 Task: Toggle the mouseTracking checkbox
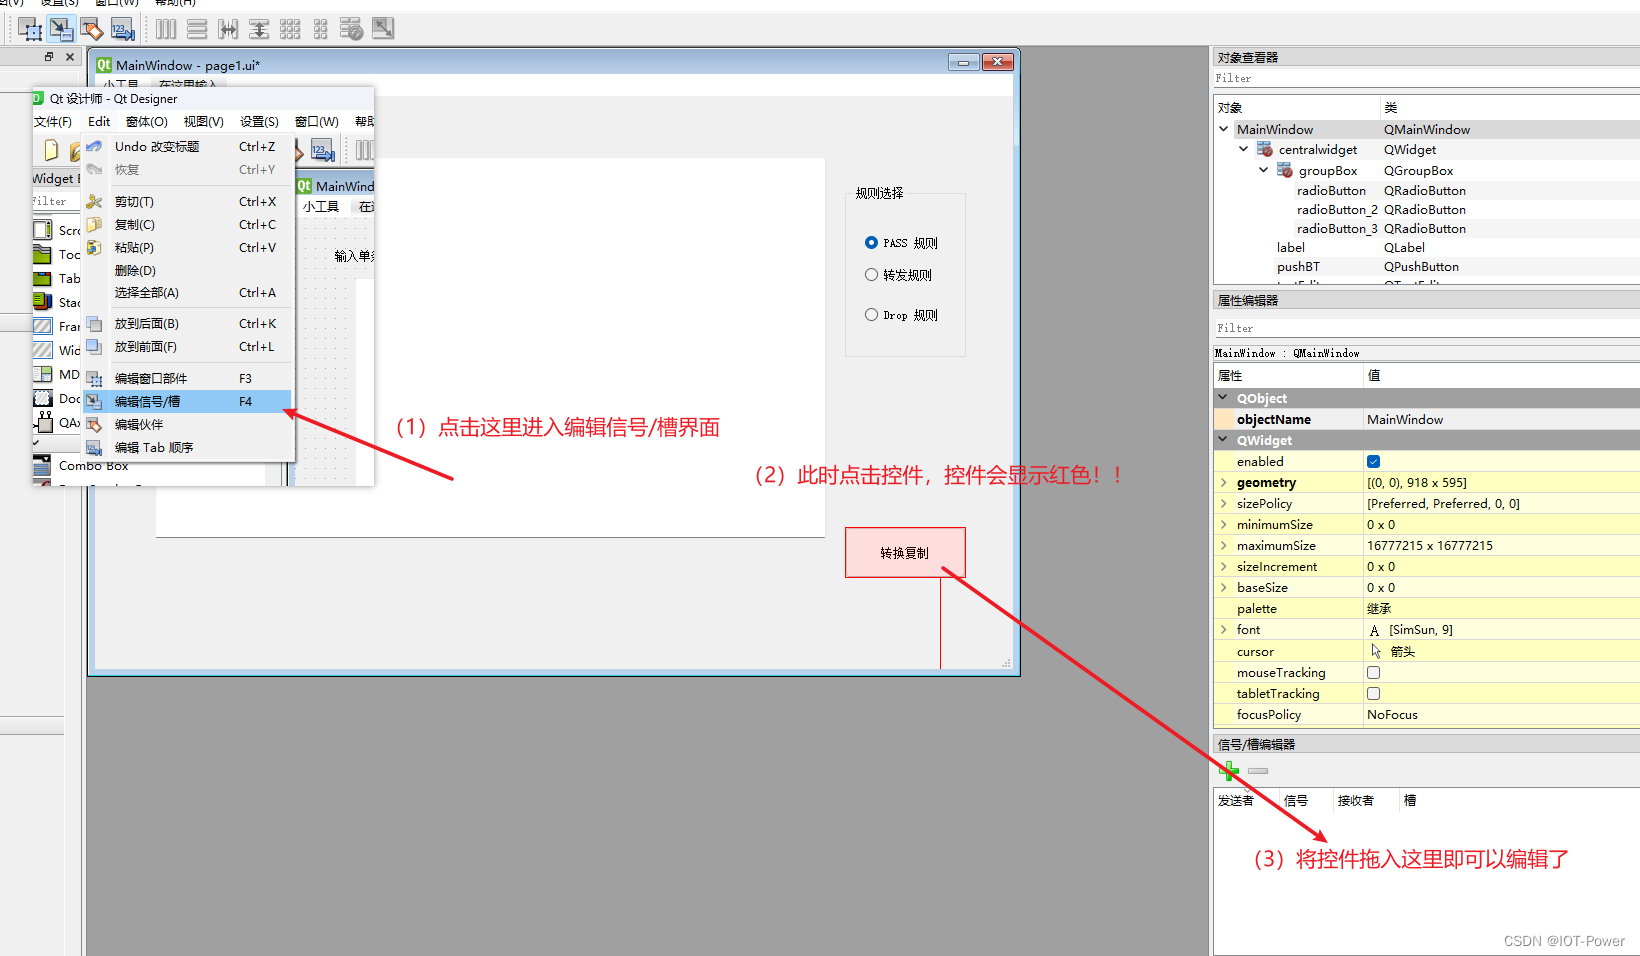[1374, 672]
